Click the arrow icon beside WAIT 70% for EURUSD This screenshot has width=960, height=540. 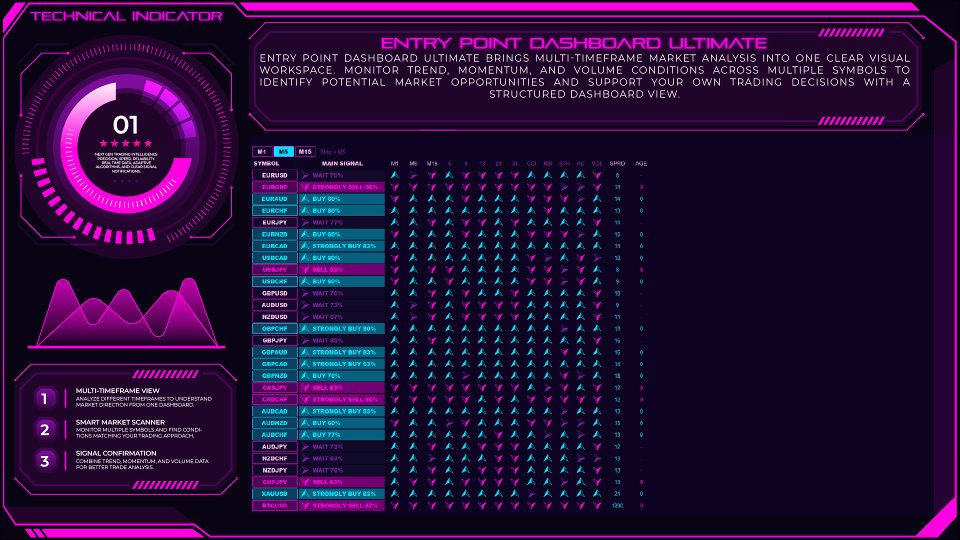point(305,175)
